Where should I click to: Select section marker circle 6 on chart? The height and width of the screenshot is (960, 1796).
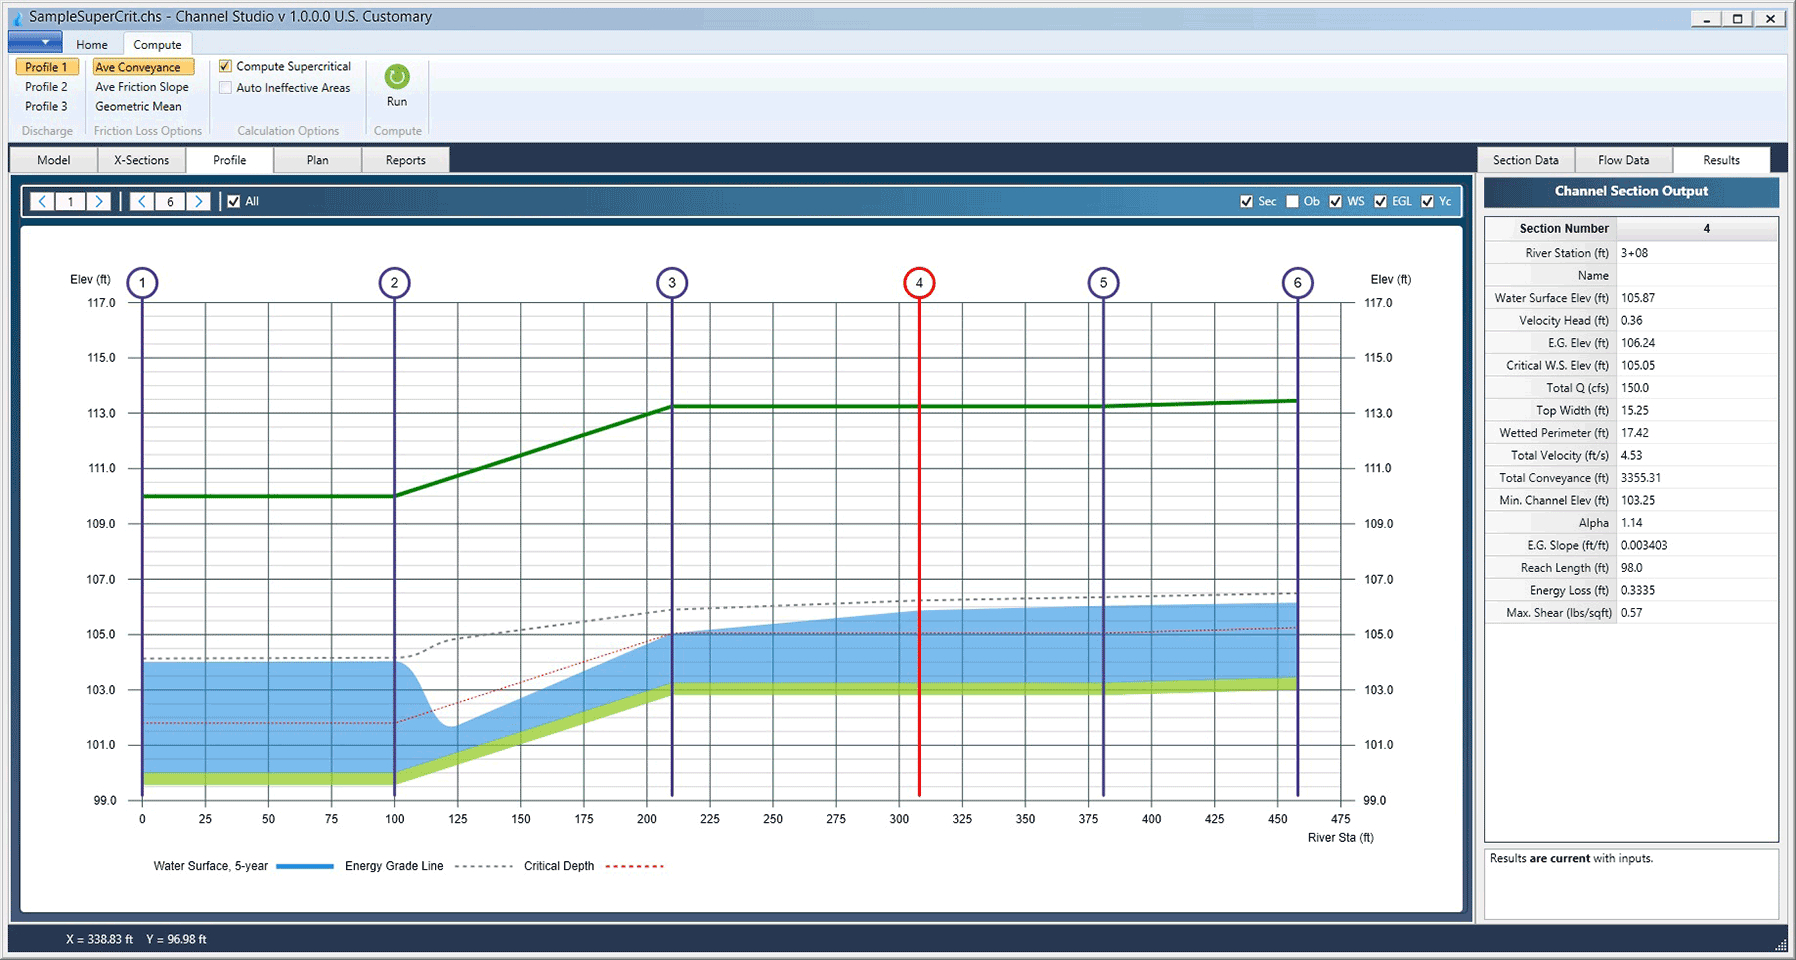[1297, 283]
